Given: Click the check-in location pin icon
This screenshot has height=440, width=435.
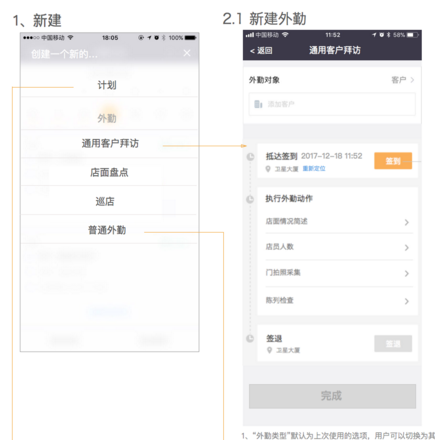Looking at the screenshot, I should (x=268, y=169).
